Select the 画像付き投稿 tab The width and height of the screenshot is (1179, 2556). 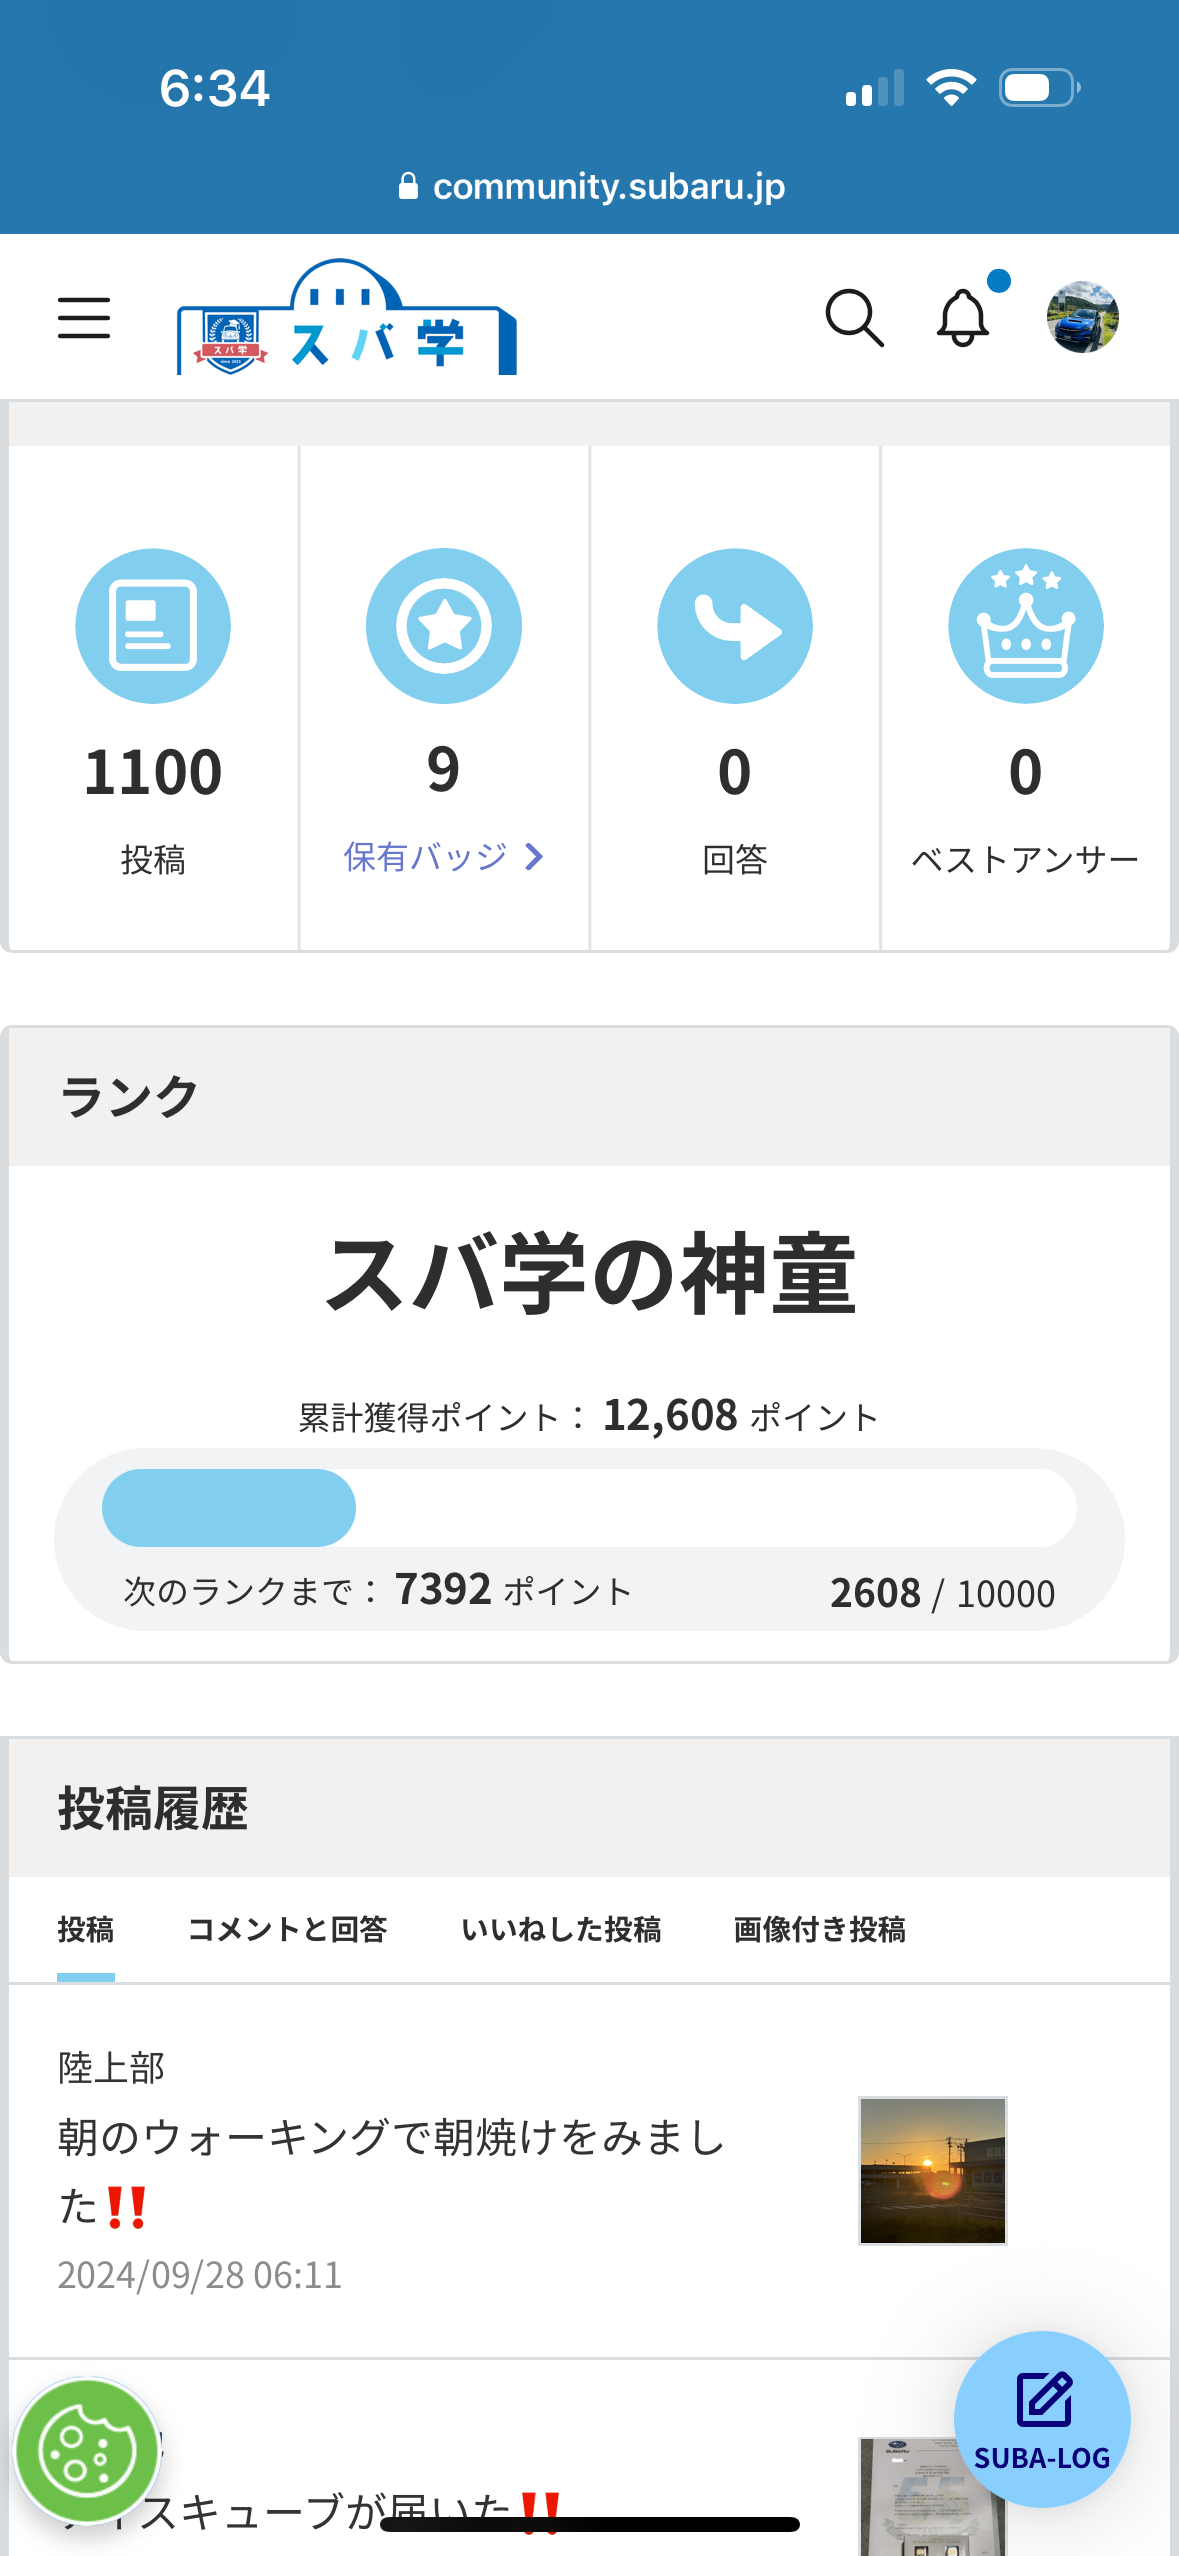(x=820, y=1930)
